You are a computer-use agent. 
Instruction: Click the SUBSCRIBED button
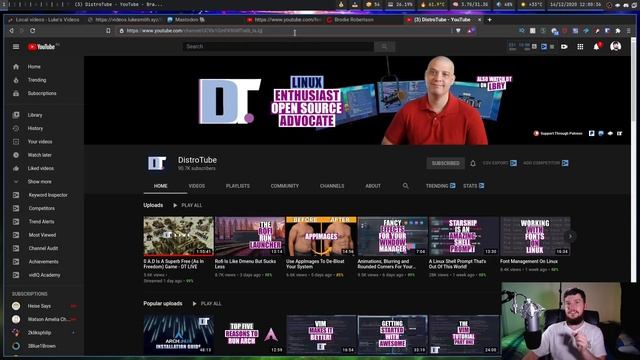445,163
